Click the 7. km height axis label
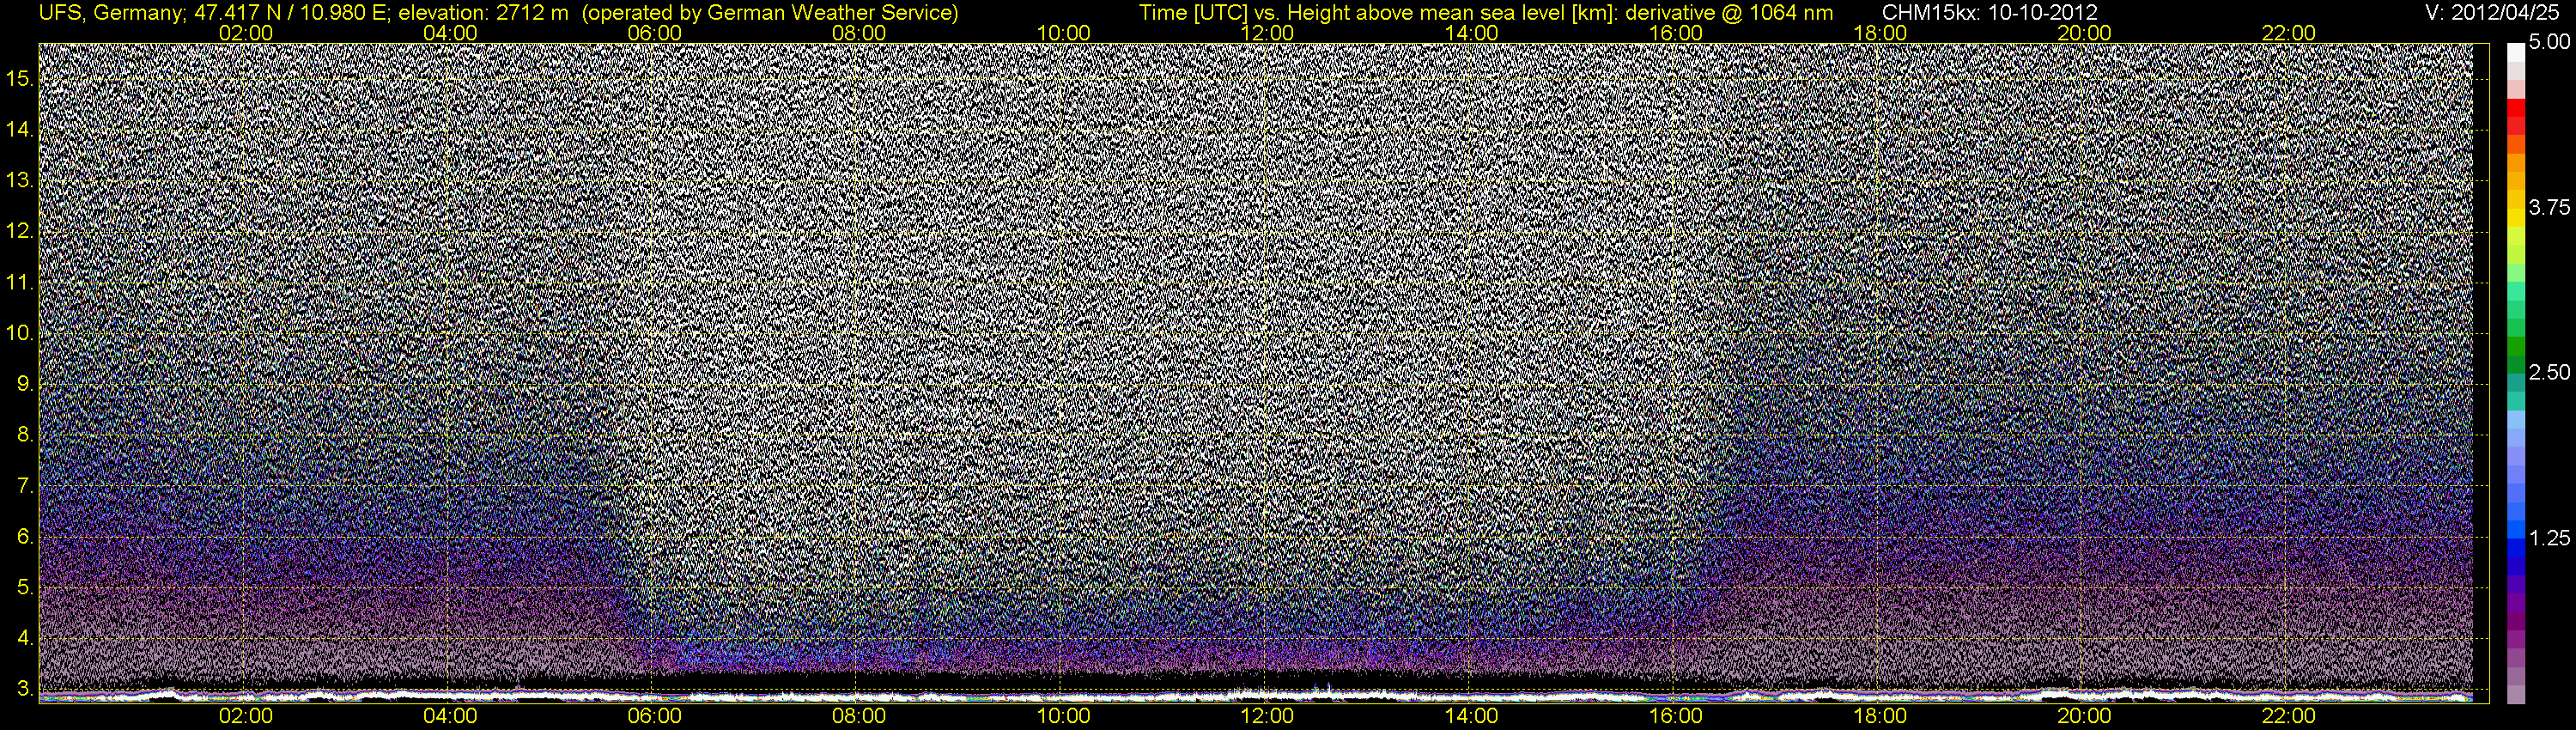 (26, 486)
